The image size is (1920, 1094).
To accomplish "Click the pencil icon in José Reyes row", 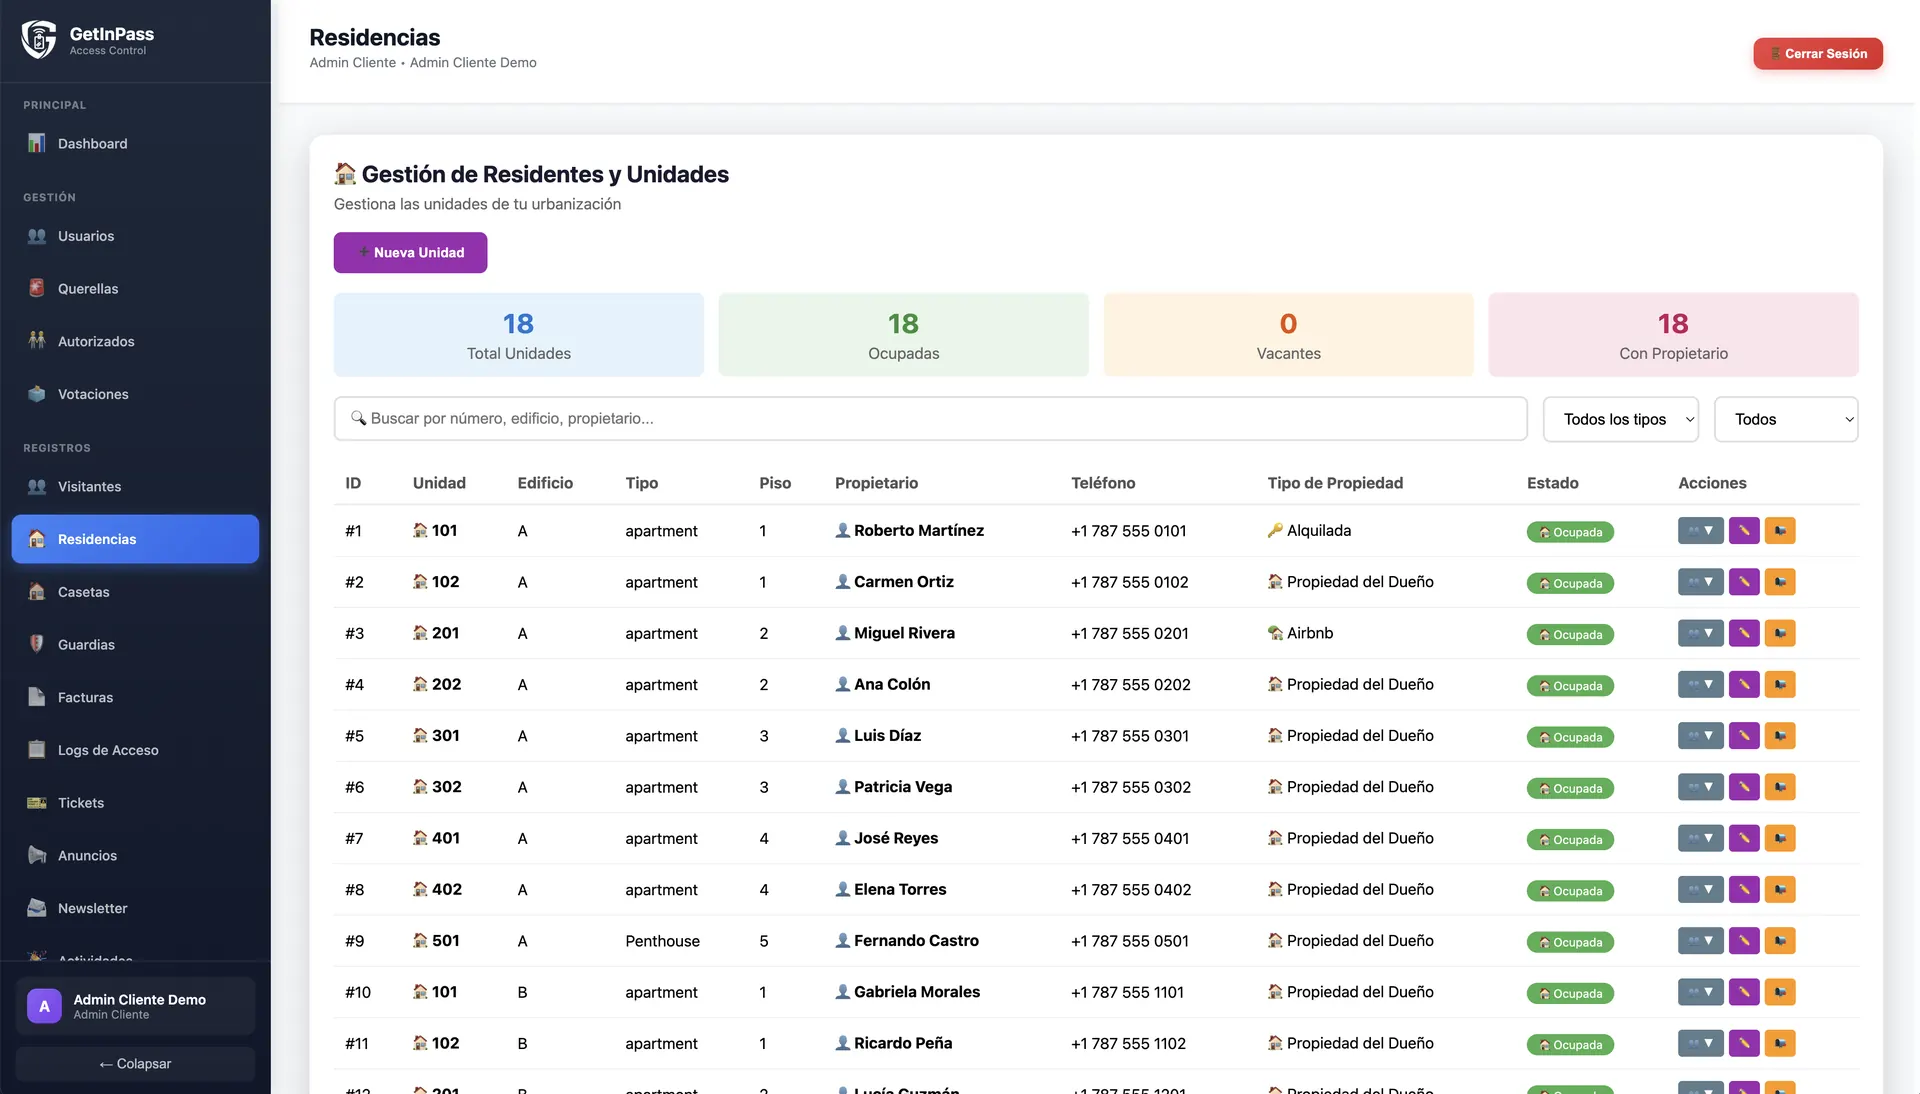I will click(x=1744, y=838).
